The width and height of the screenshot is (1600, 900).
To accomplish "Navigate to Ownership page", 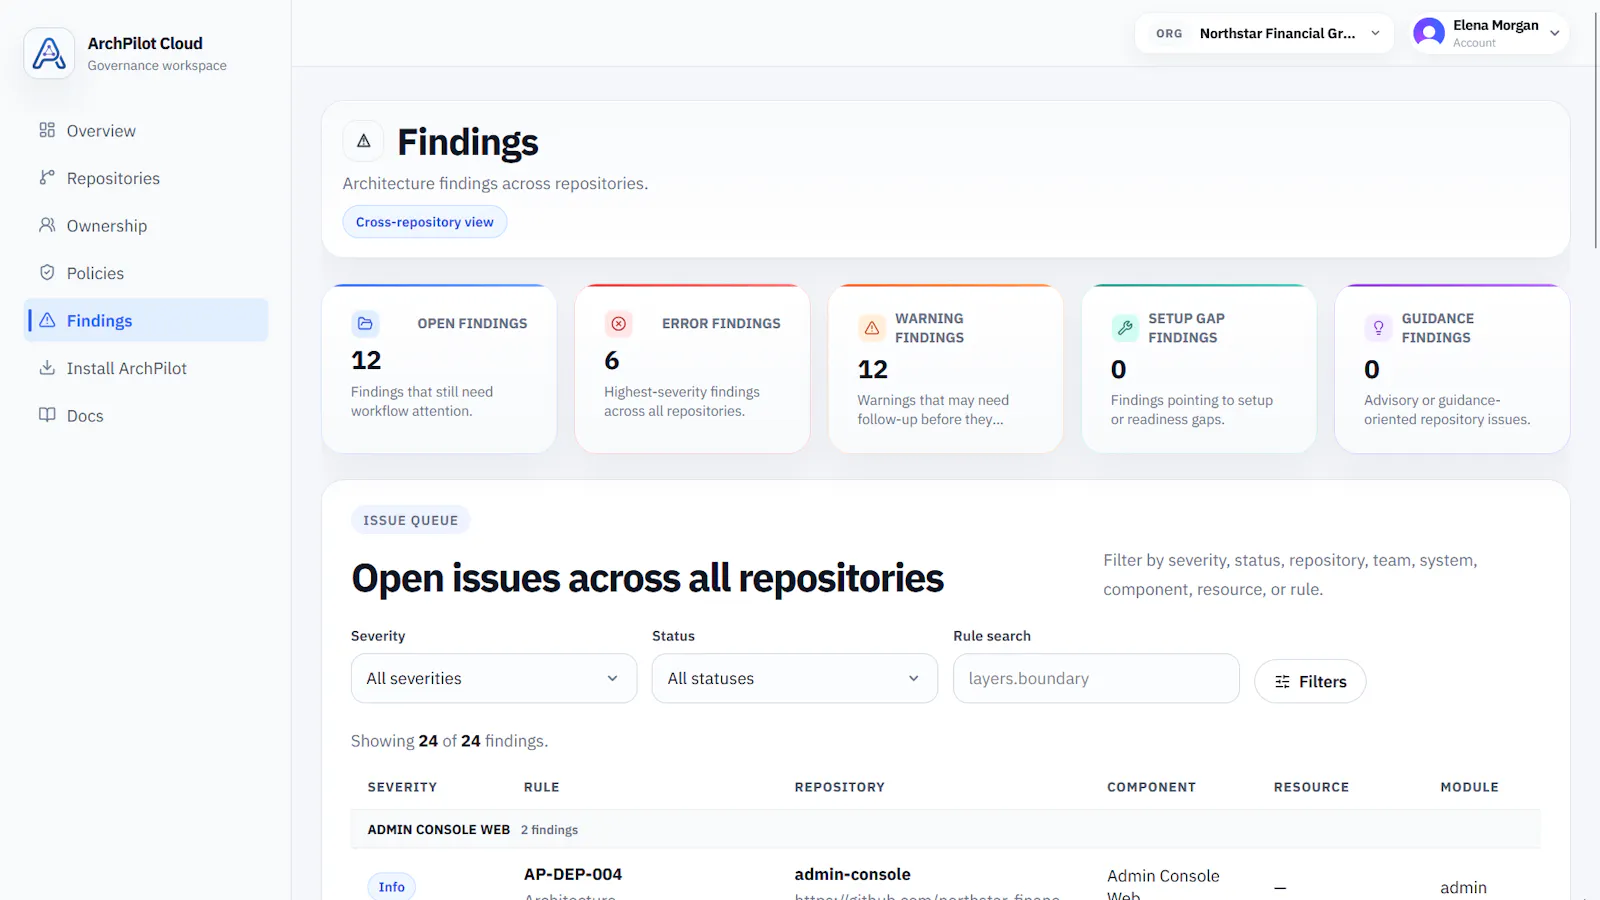I will coord(146,225).
